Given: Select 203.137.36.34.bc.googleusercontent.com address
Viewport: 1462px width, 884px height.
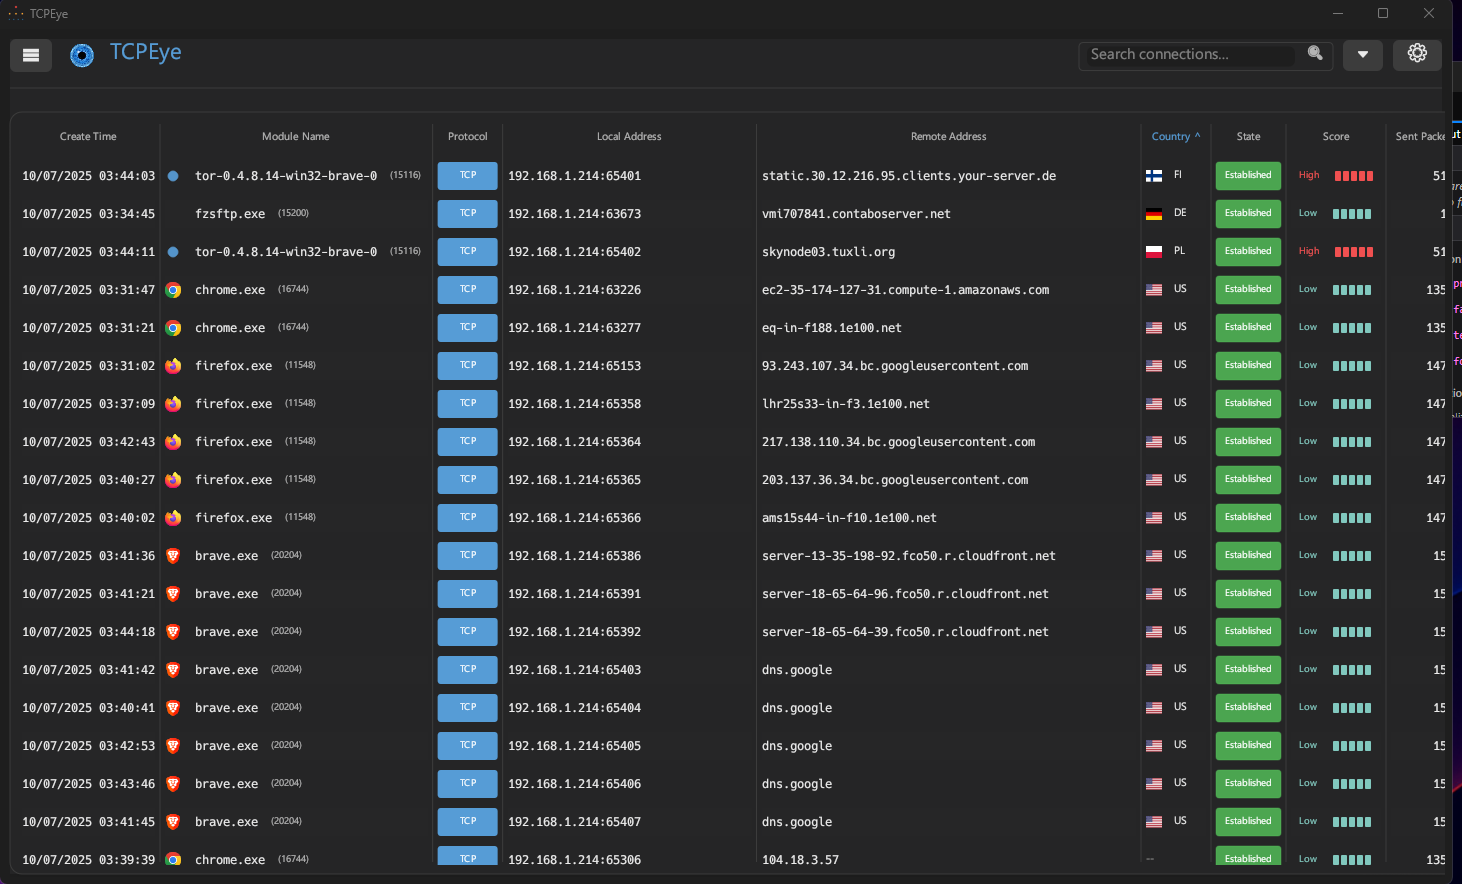Looking at the screenshot, I should [895, 480].
